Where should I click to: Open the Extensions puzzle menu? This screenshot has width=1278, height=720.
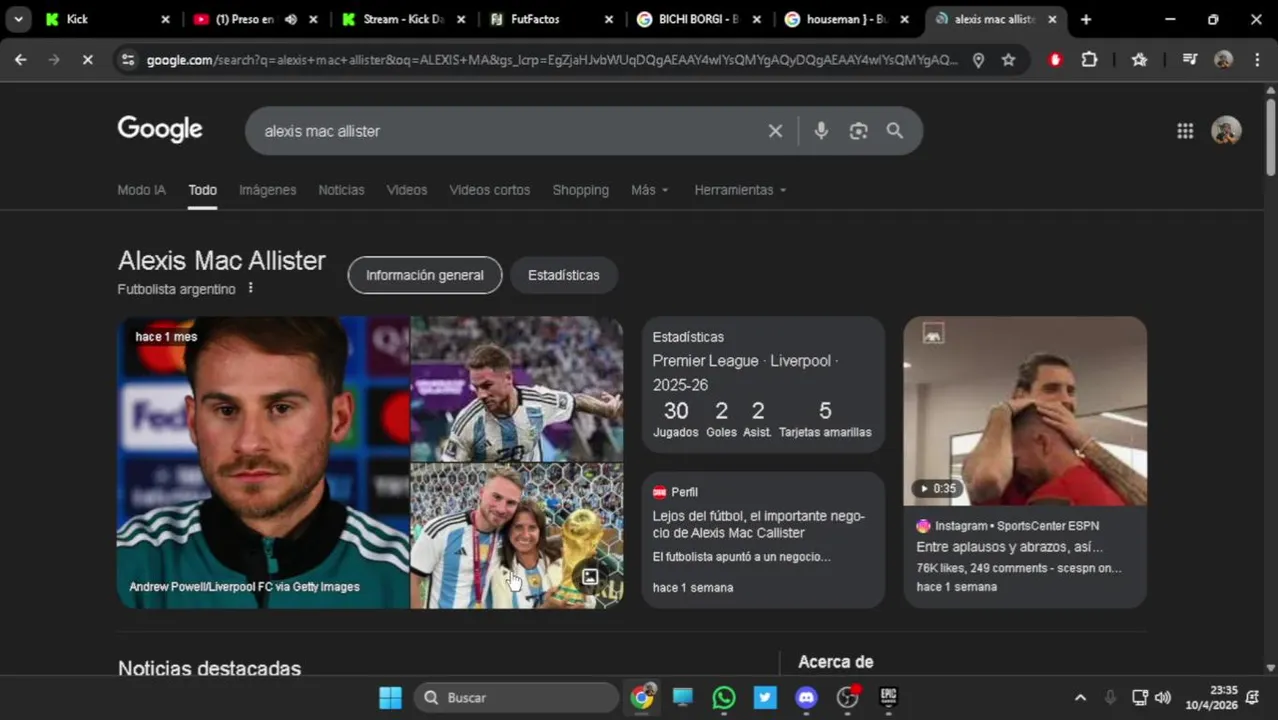click(x=1089, y=60)
